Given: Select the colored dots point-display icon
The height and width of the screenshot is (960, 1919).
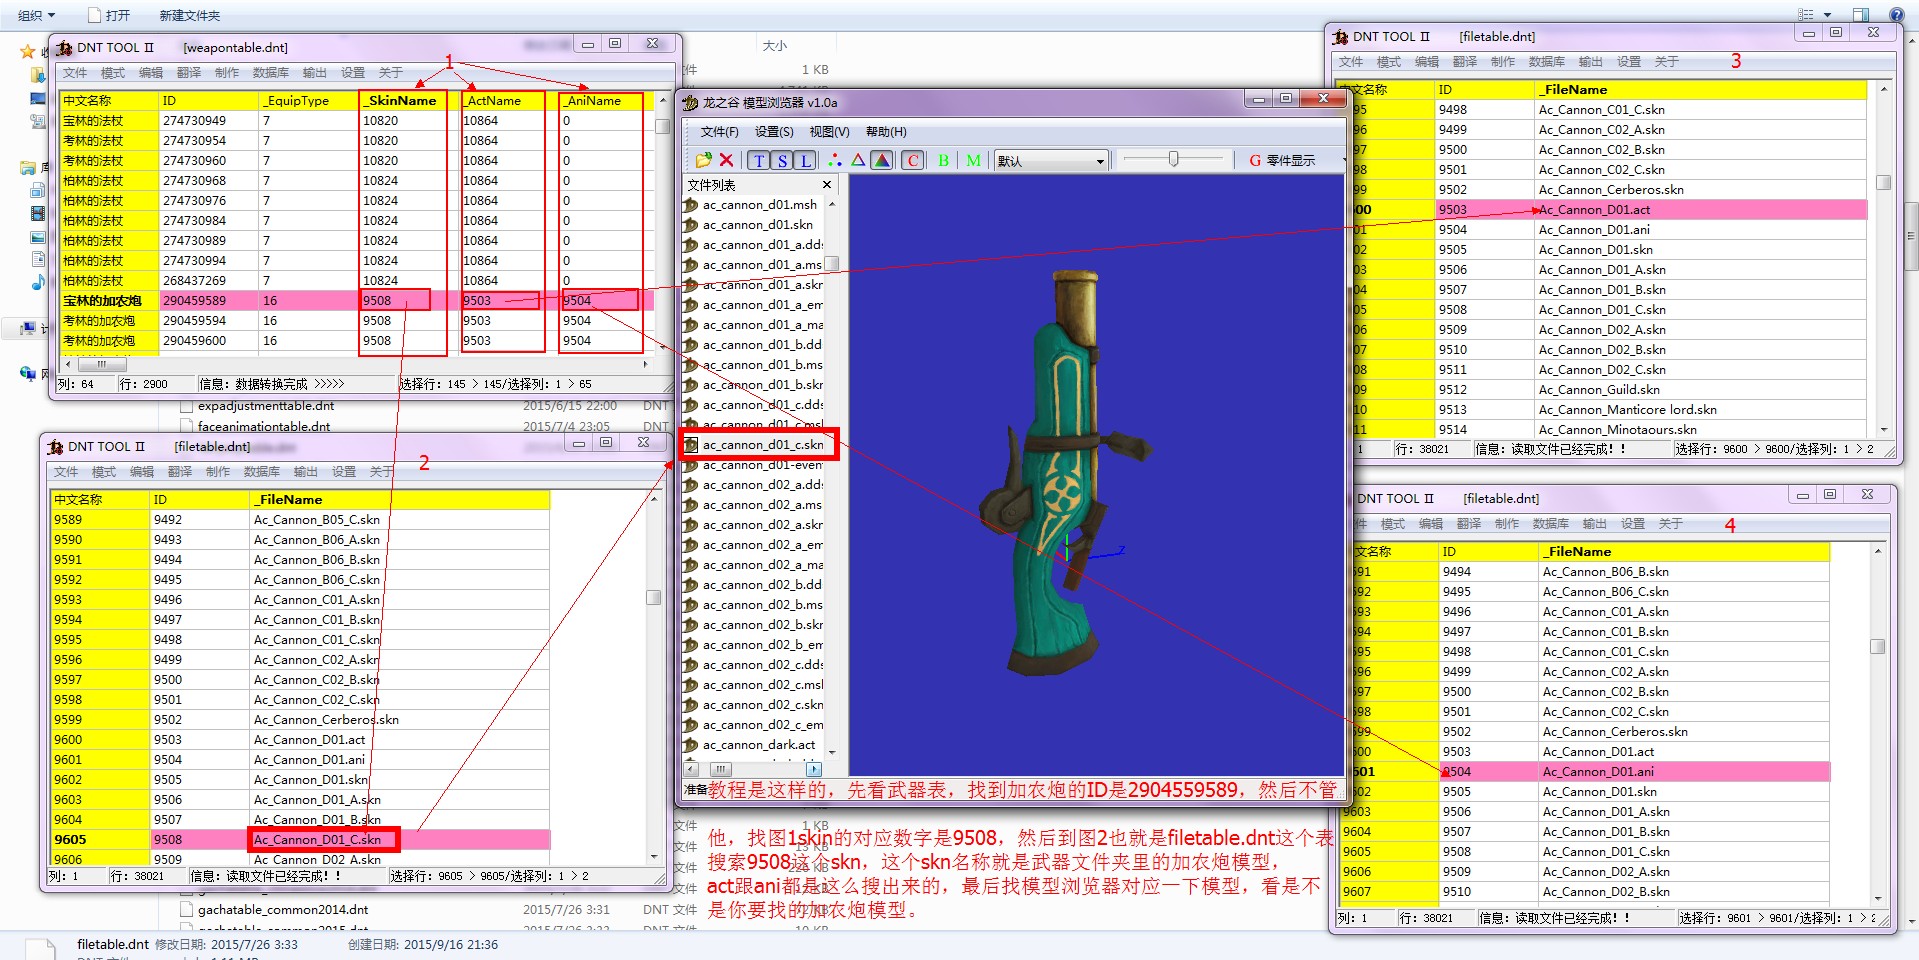Looking at the screenshot, I should tap(835, 160).
